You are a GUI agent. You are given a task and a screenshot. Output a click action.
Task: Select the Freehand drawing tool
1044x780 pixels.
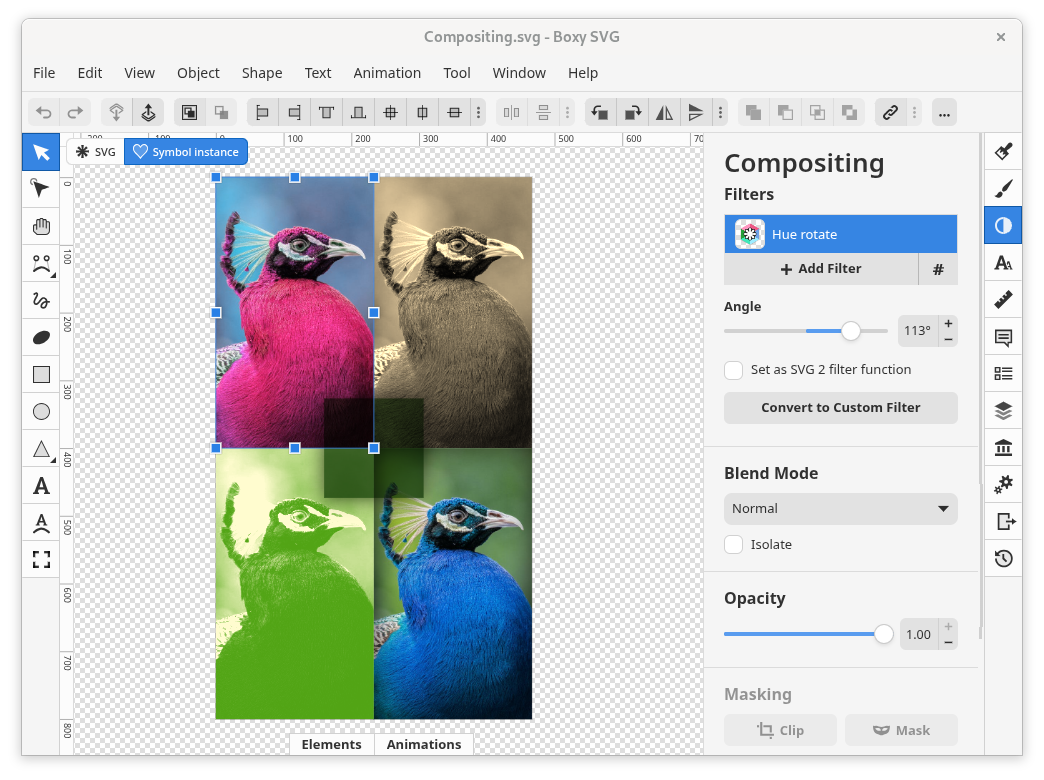[x=41, y=300]
